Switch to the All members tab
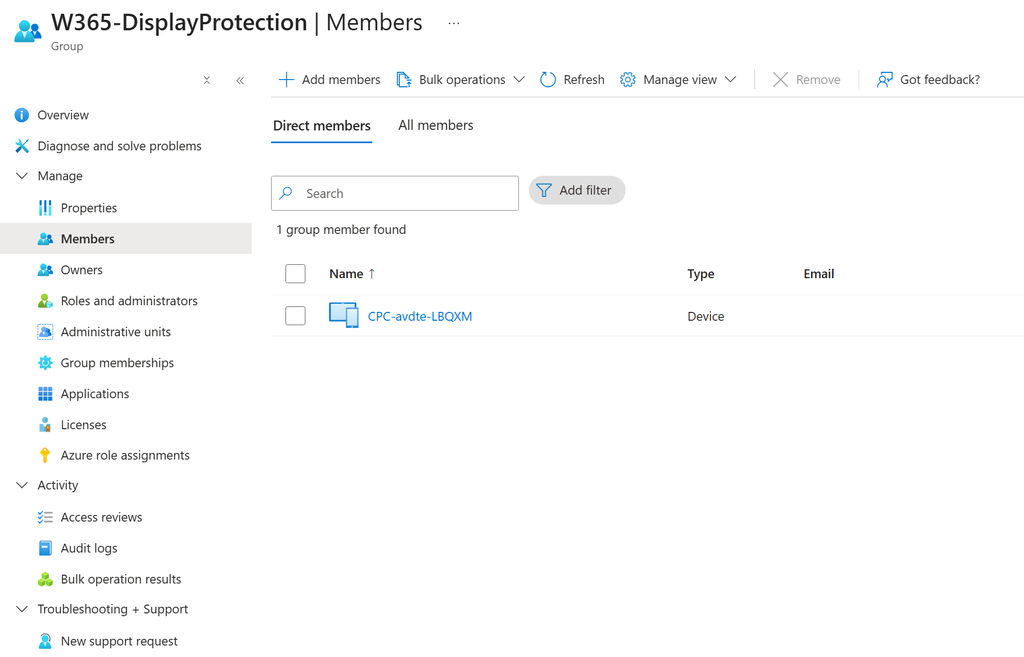This screenshot has width=1024, height=657. coord(436,125)
